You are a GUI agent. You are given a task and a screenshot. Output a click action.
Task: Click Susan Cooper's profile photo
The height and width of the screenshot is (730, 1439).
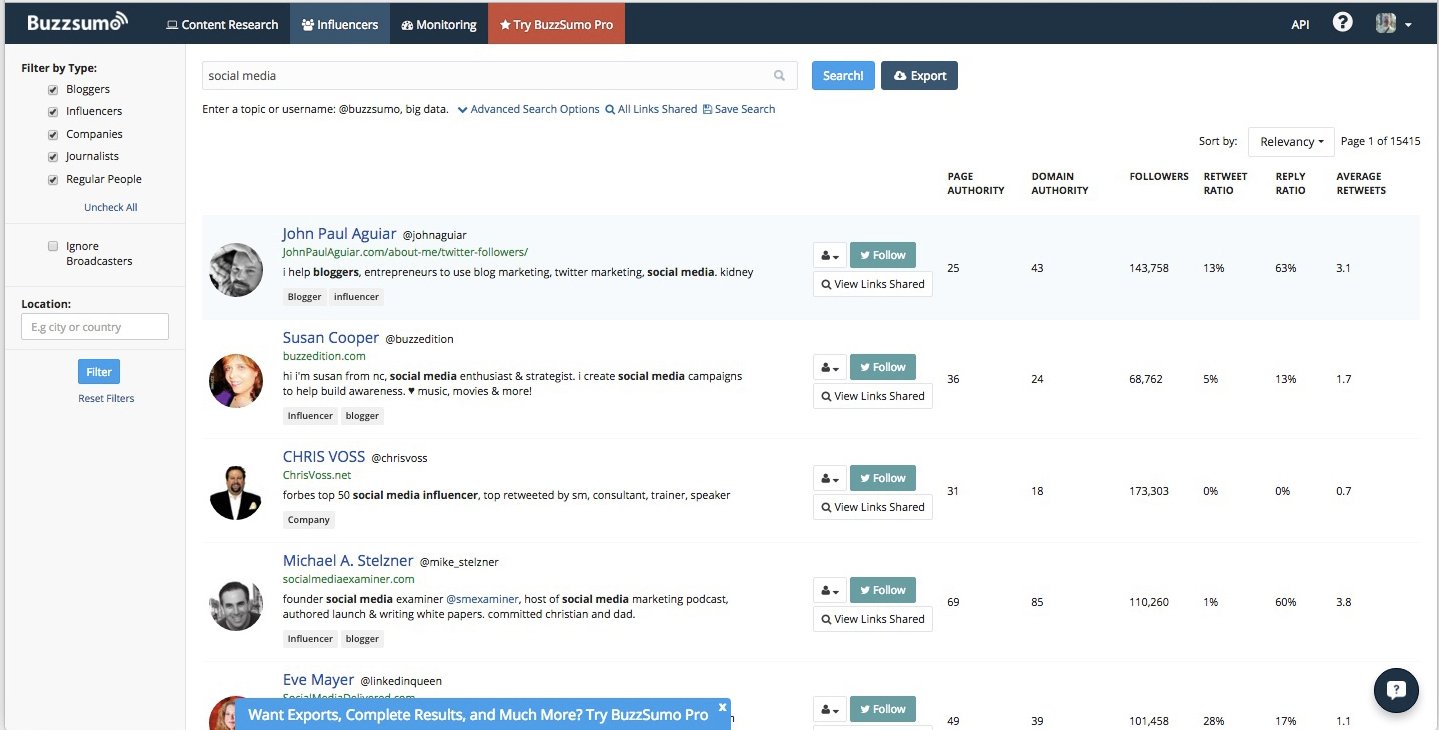(x=236, y=381)
